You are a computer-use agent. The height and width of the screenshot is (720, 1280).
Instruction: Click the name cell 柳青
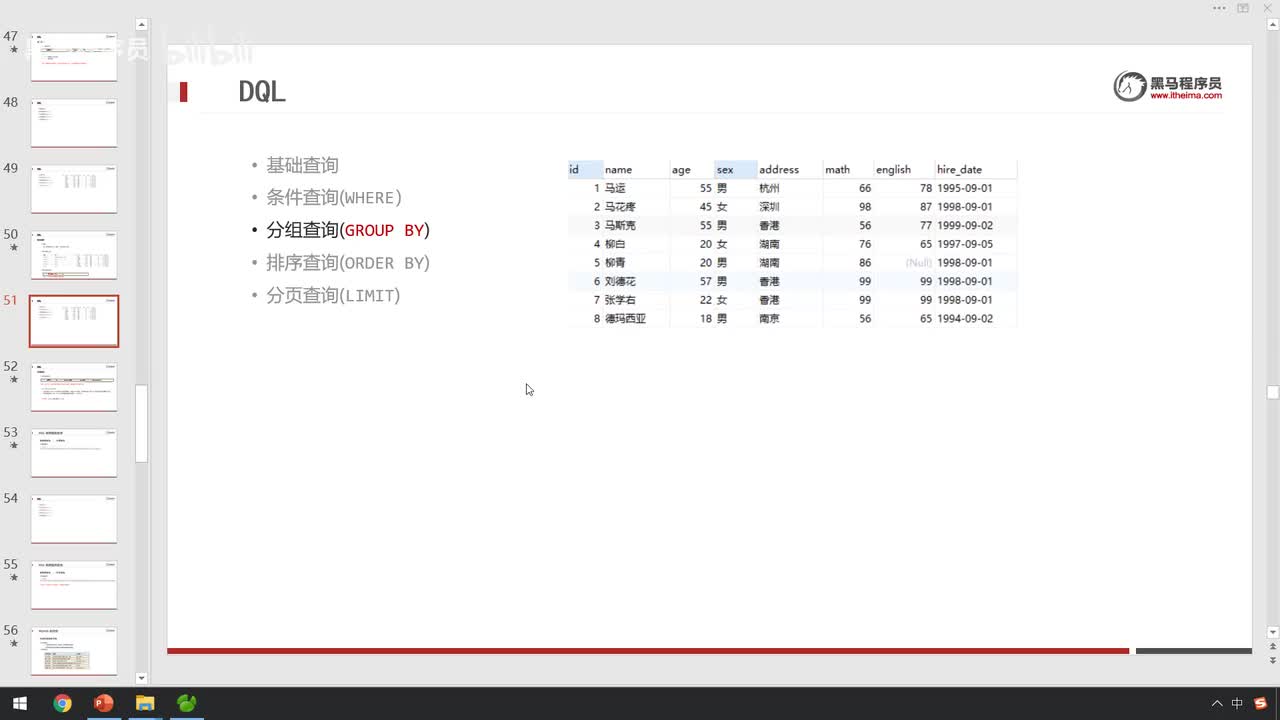(615, 263)
